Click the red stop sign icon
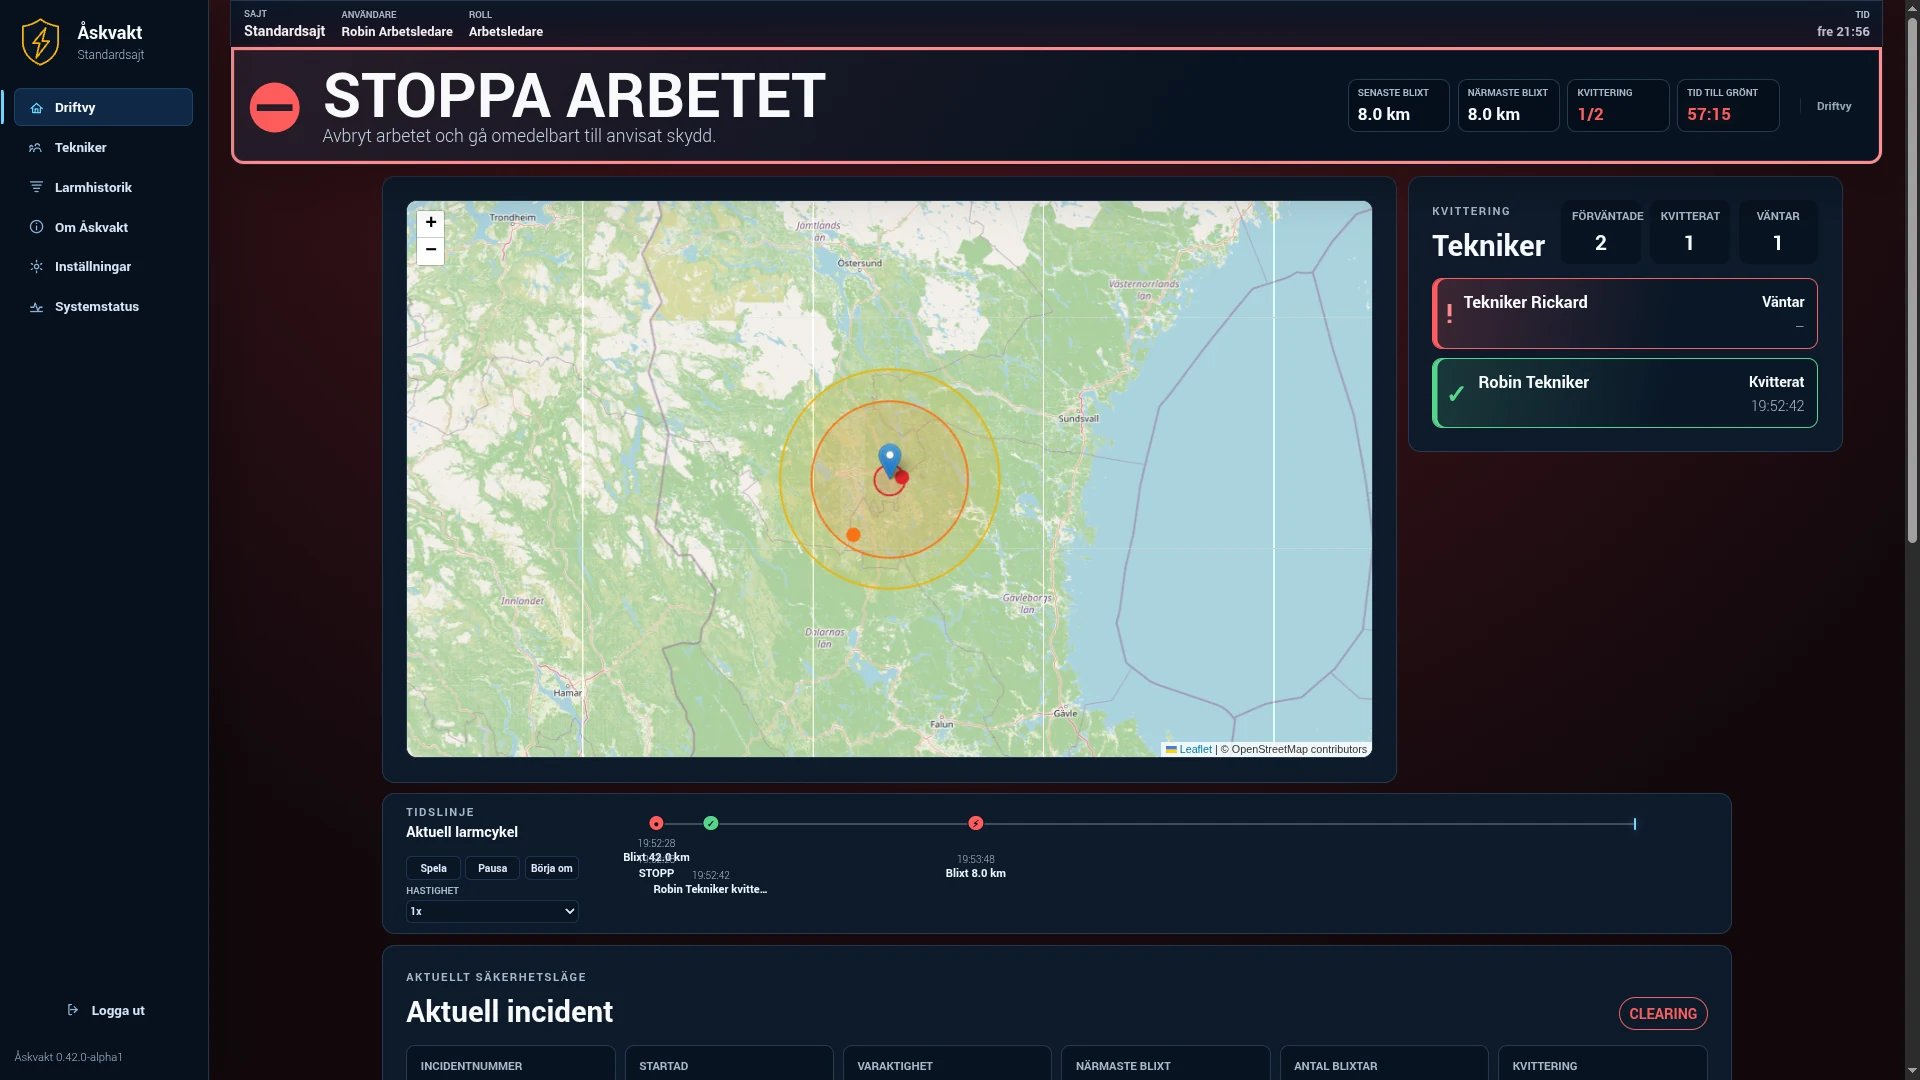 pyautogui.click(x=274, y=107)
